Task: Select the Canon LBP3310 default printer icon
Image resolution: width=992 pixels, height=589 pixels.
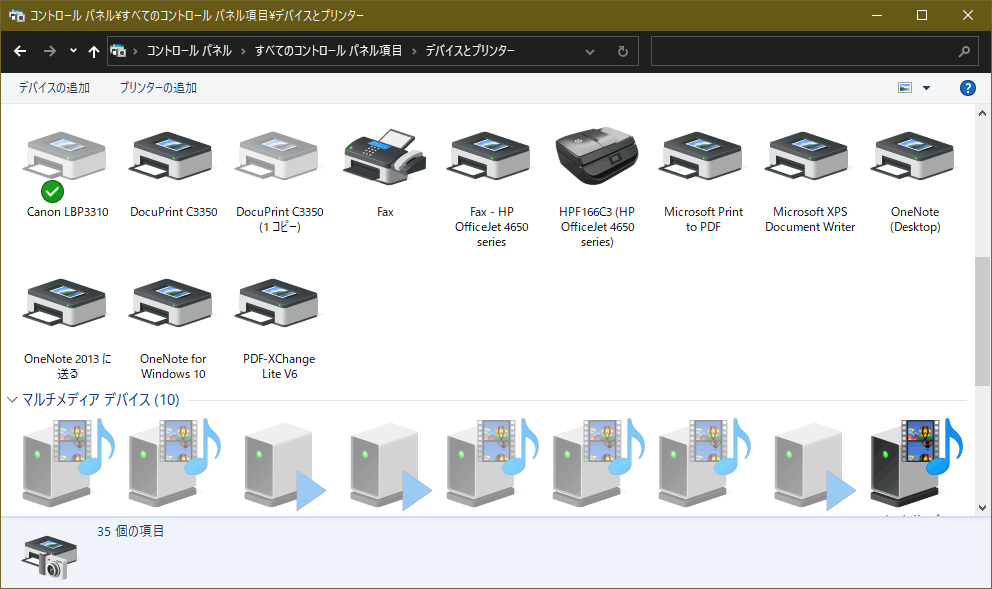Action: 66,166
